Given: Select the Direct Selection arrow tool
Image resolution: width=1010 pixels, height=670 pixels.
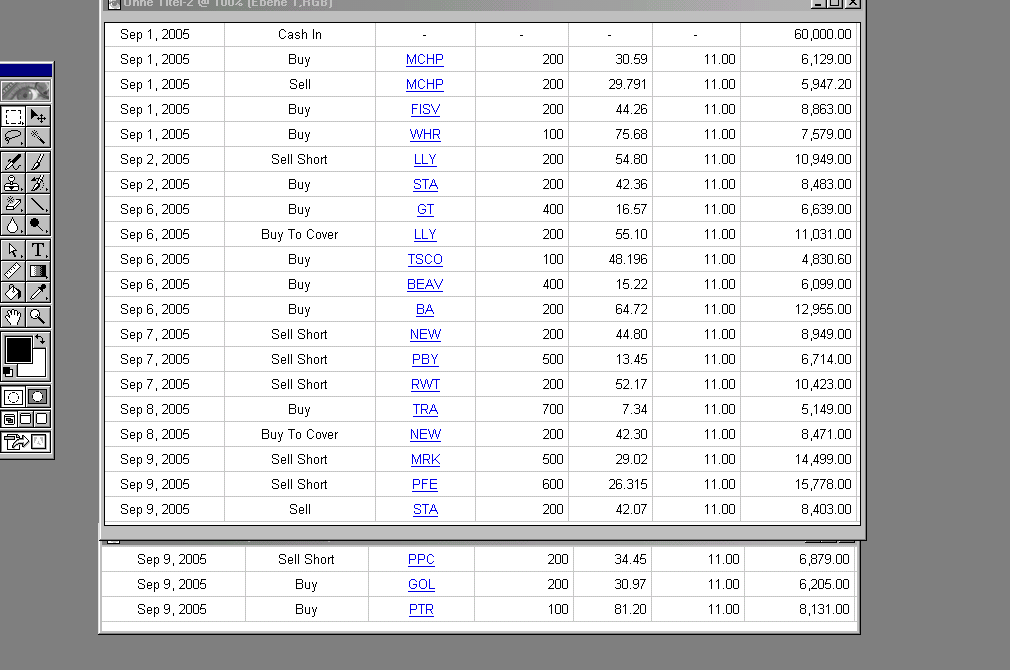Looking at the screenshot, I should click(x=14, y=250).
